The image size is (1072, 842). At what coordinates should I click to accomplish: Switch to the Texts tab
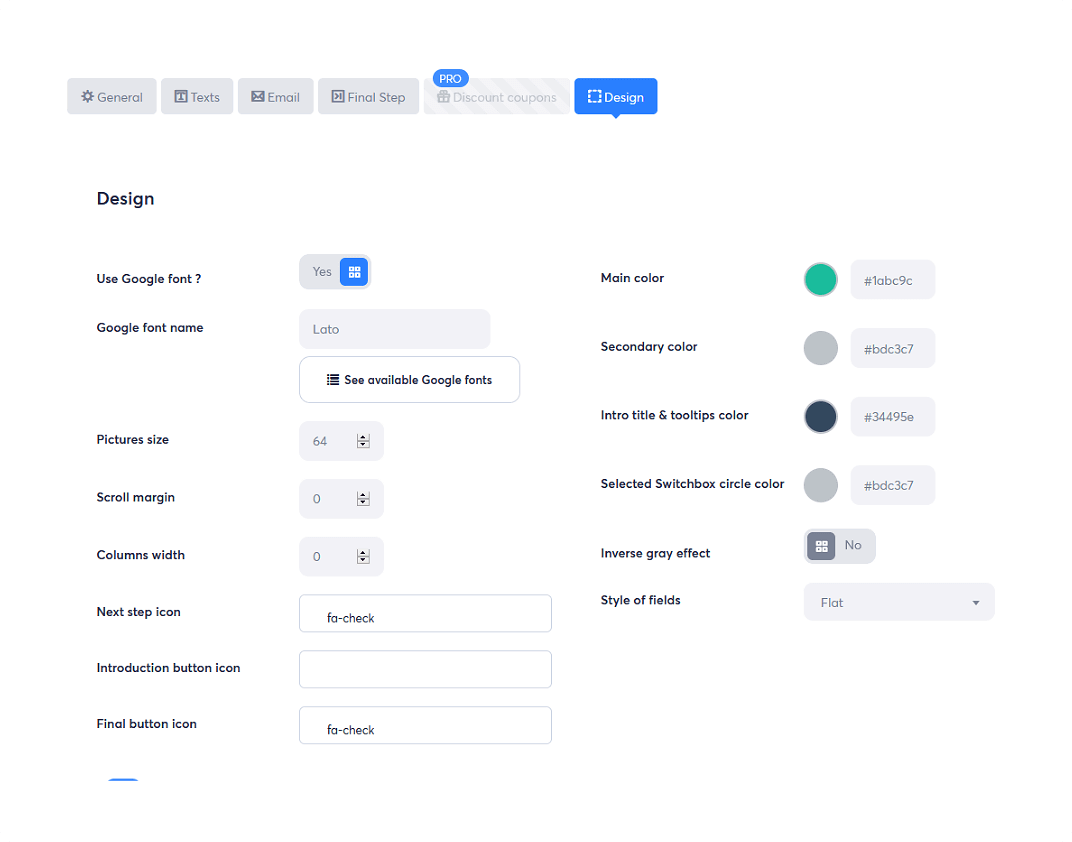coord(197,96)
